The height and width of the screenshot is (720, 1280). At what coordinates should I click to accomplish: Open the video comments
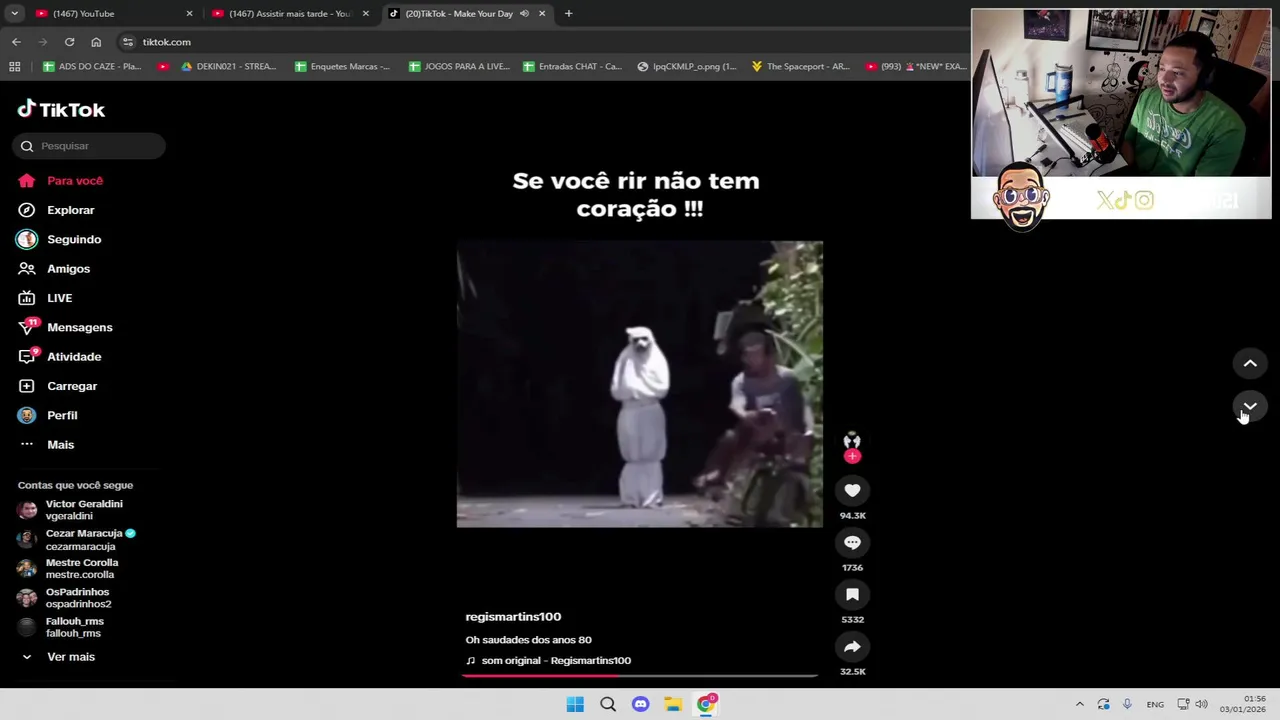[852, 542]
